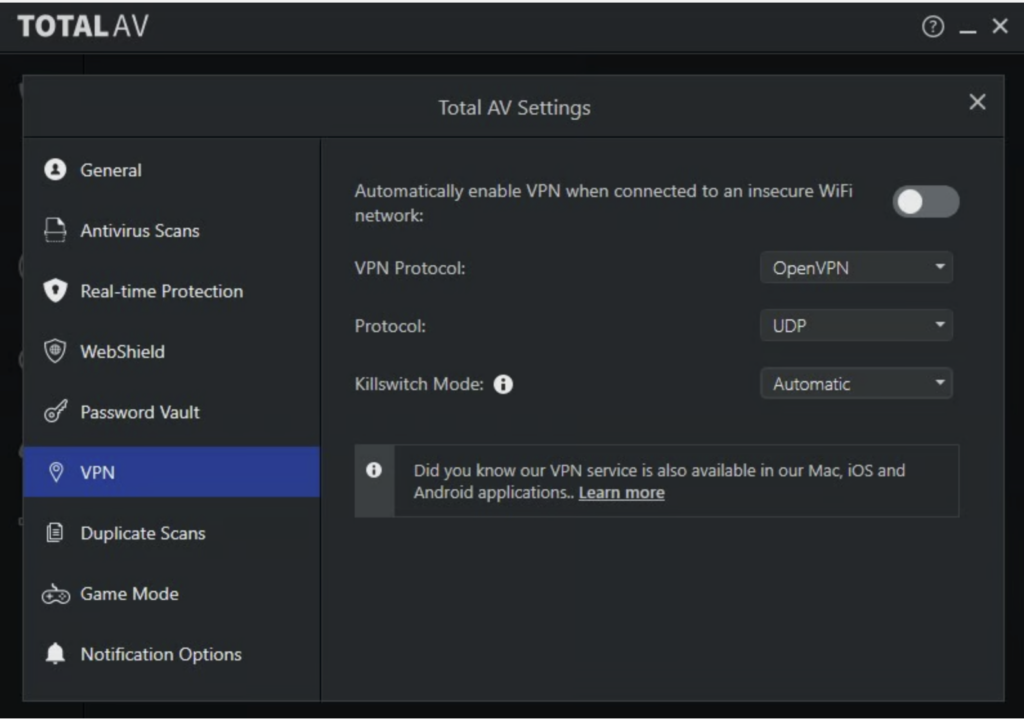
Task: Click the 'Automatically enable VPN' description text
Action: [x=603, y=203]
